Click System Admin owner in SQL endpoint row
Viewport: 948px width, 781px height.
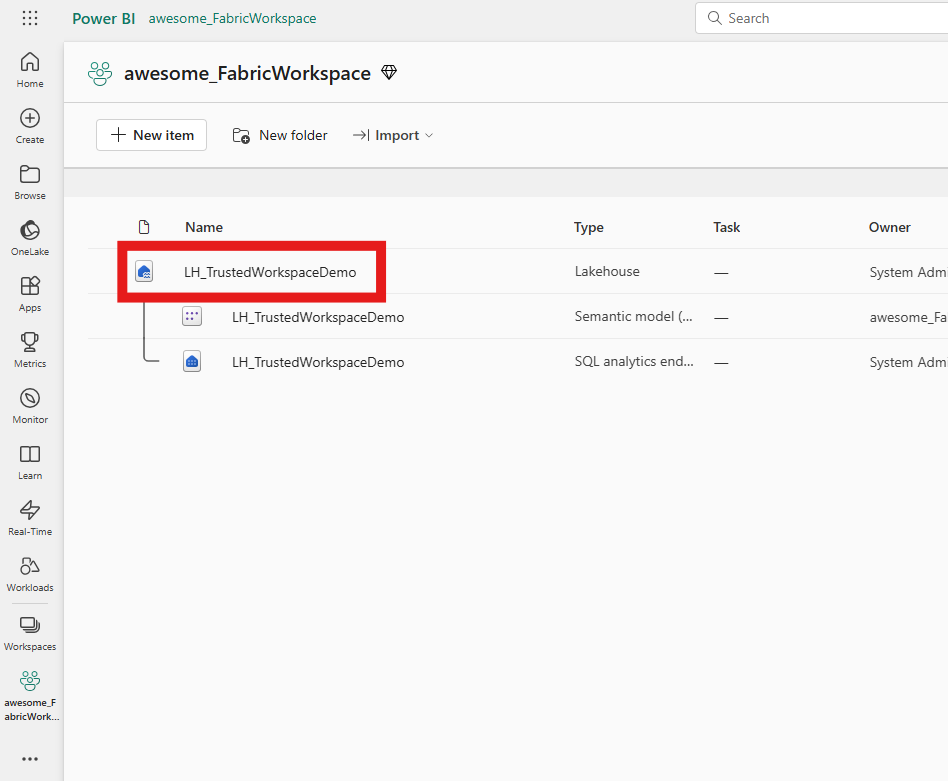point(909,362)
